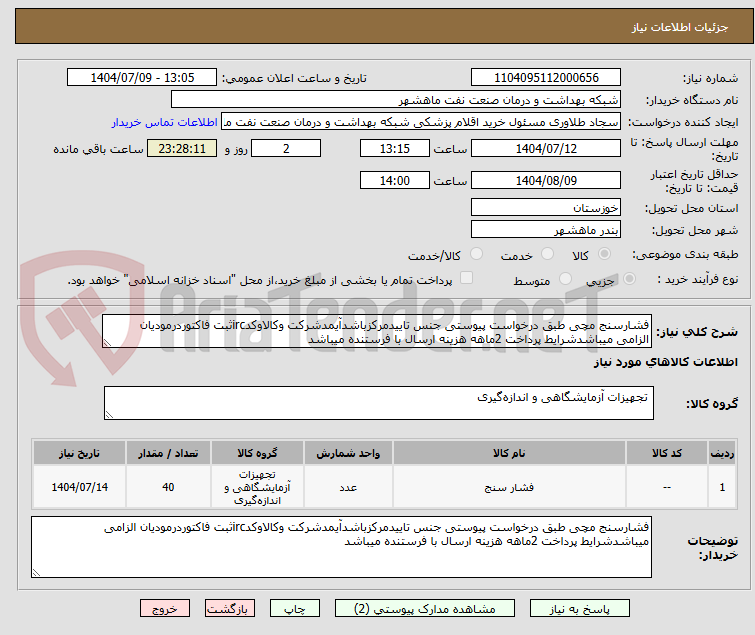Select the متوسط purchase type radio
The height and width of the screenshot is (635, 755).
click(565, 279)
